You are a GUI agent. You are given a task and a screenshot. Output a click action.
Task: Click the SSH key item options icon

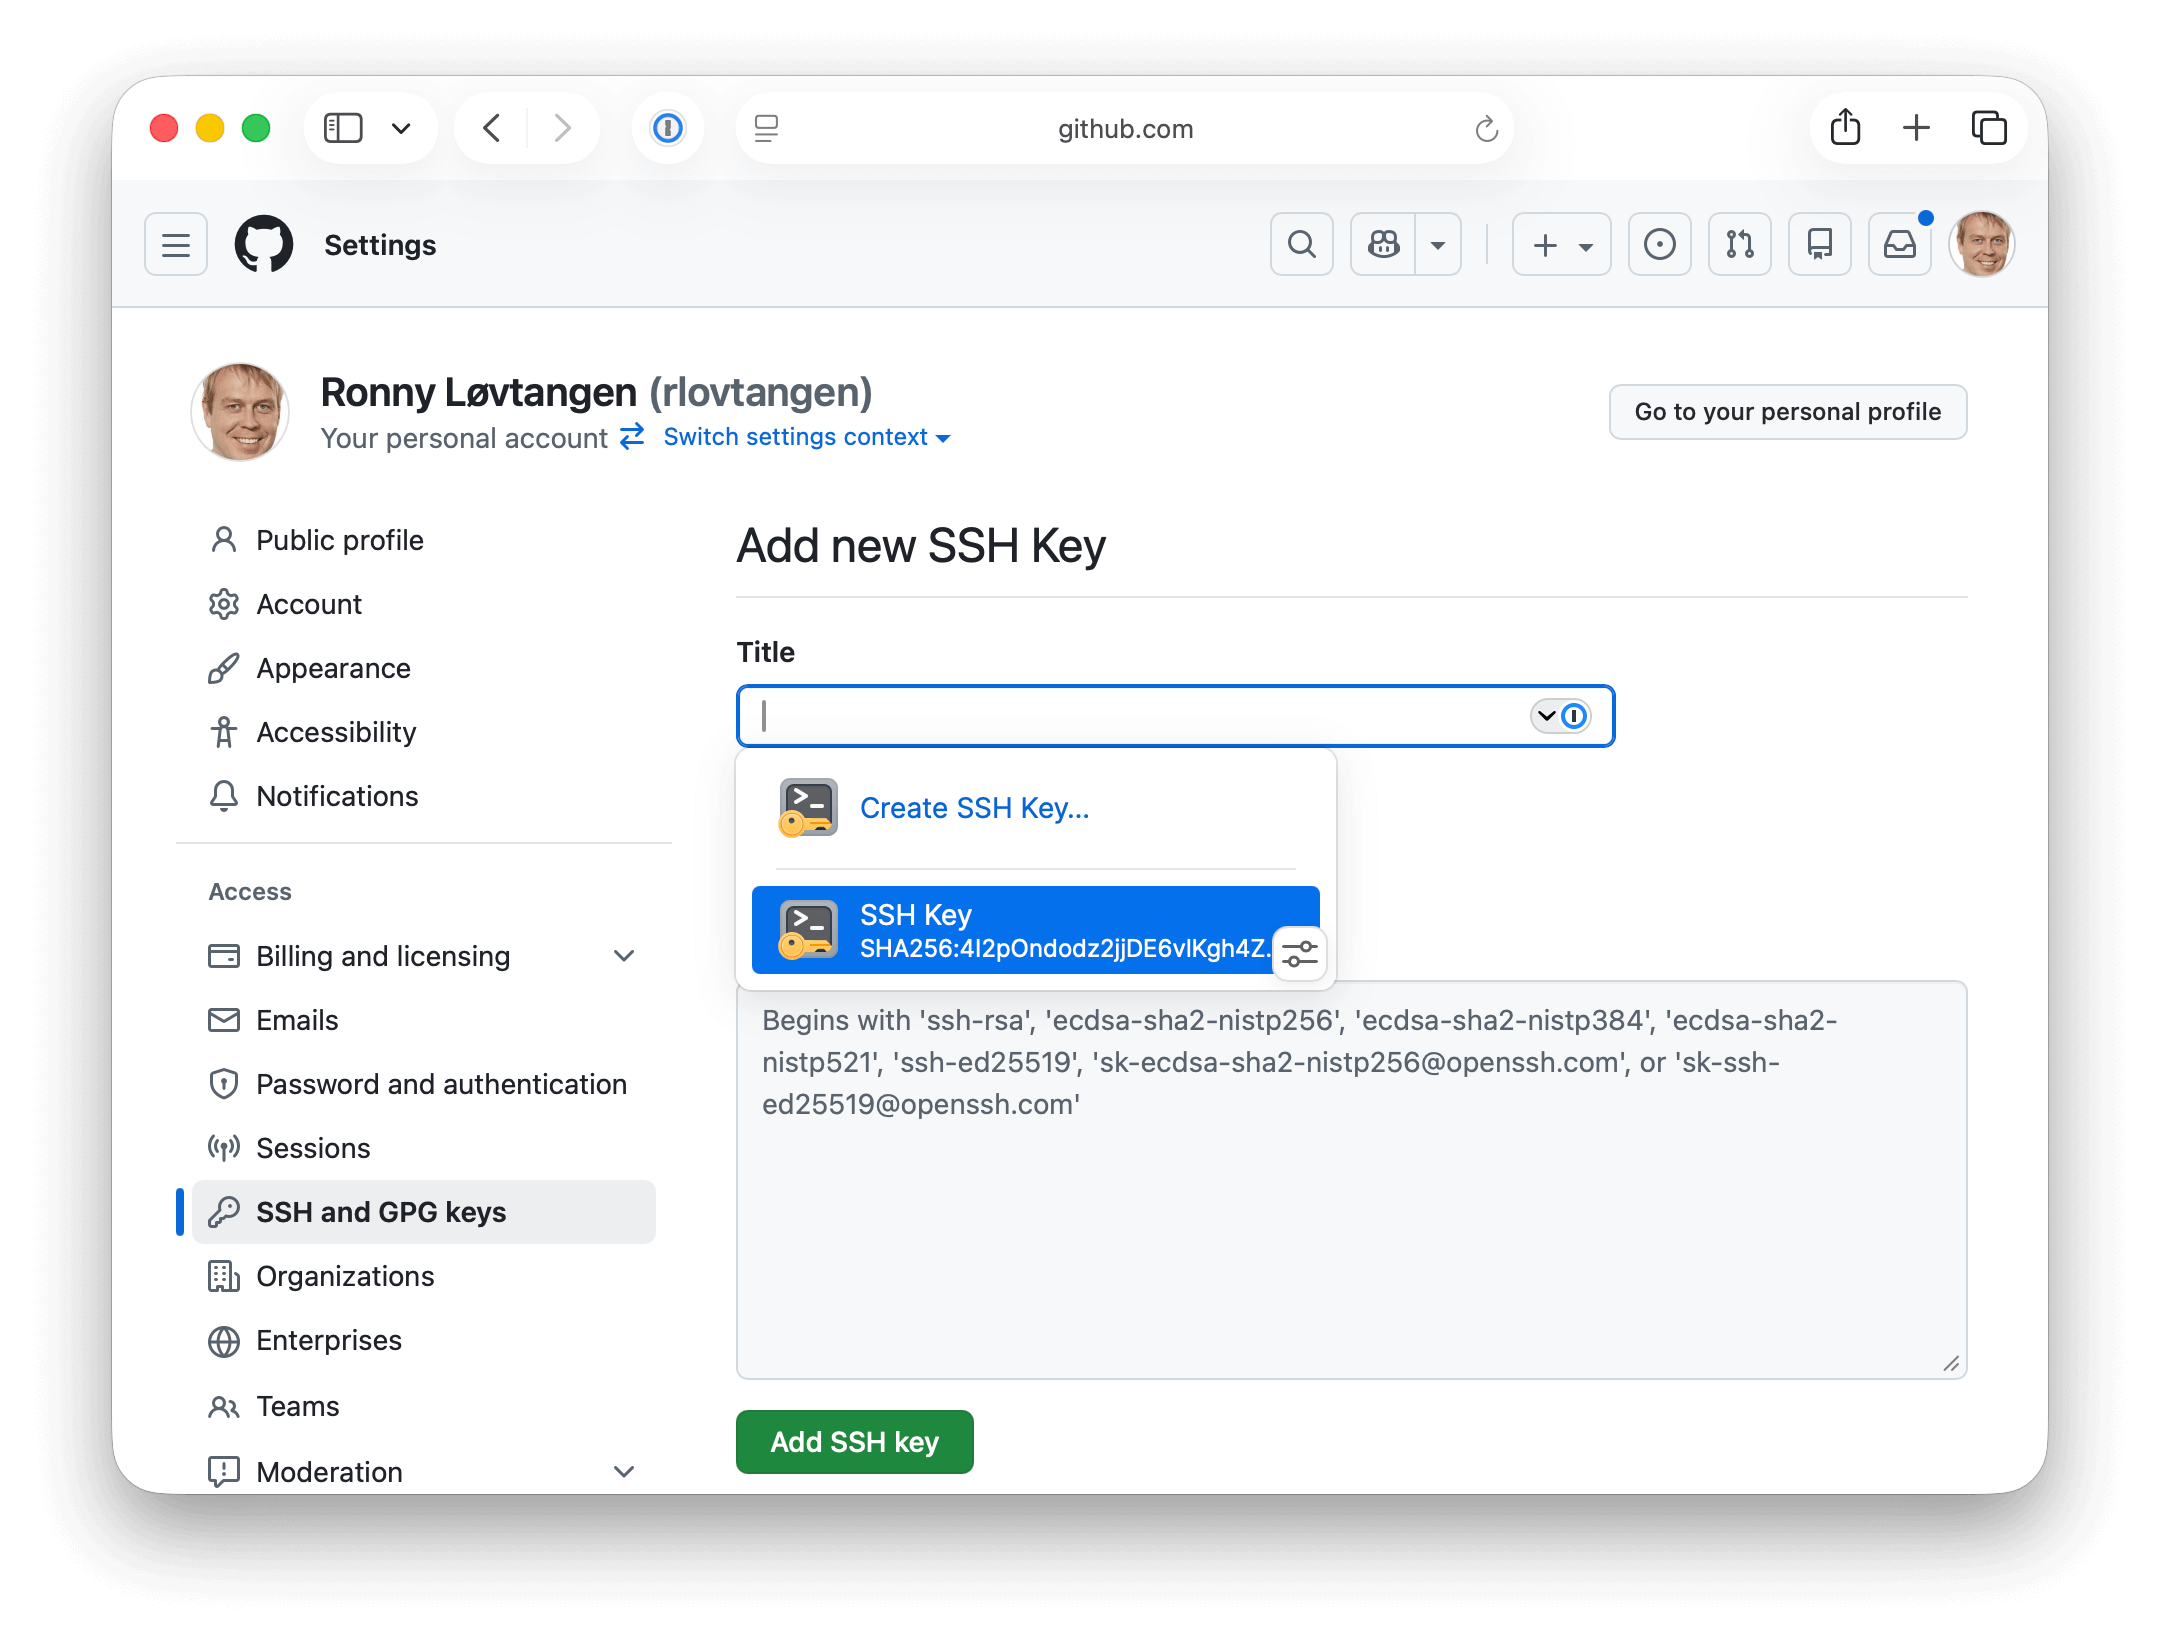tap(1299, 954)
